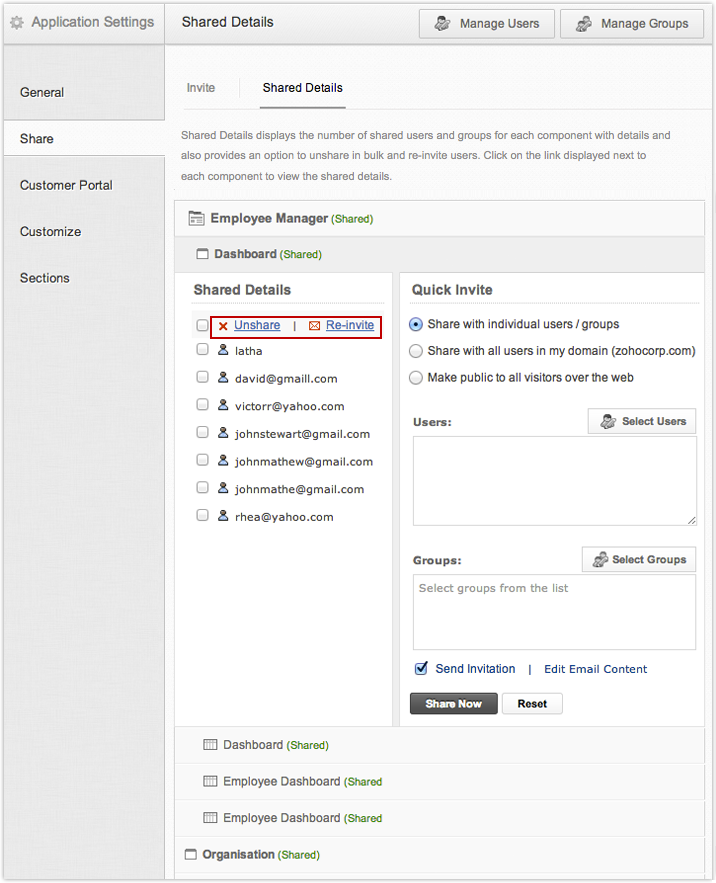Image resolution: width=716 pixels, height=883 pixels.
Task: Click the user icon beside latha
Action: coord(223,351)
